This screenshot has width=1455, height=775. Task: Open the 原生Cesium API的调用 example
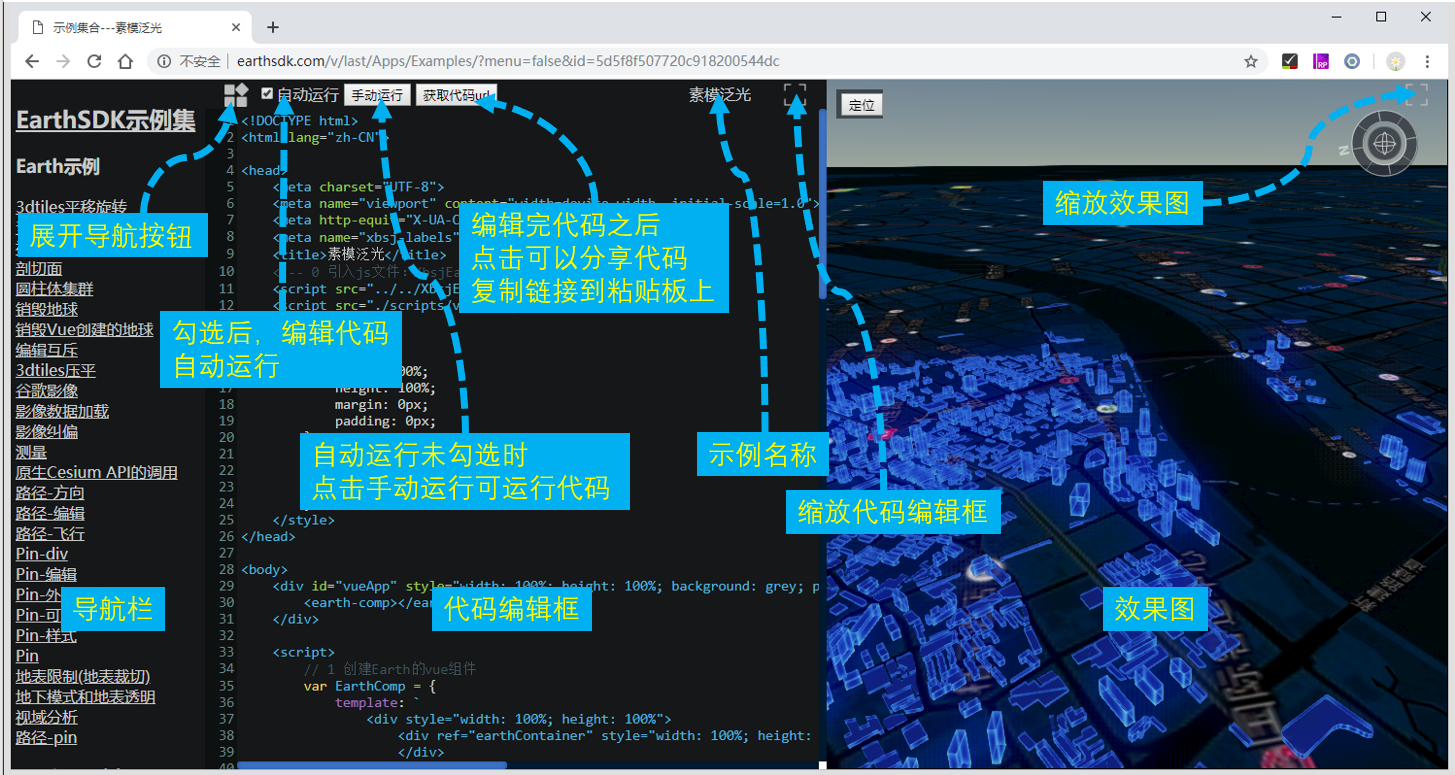coord(97,472)
